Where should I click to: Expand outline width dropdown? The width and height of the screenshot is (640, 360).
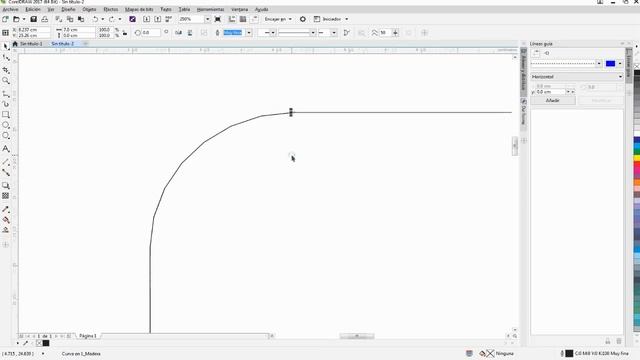[x=249, y=33]
